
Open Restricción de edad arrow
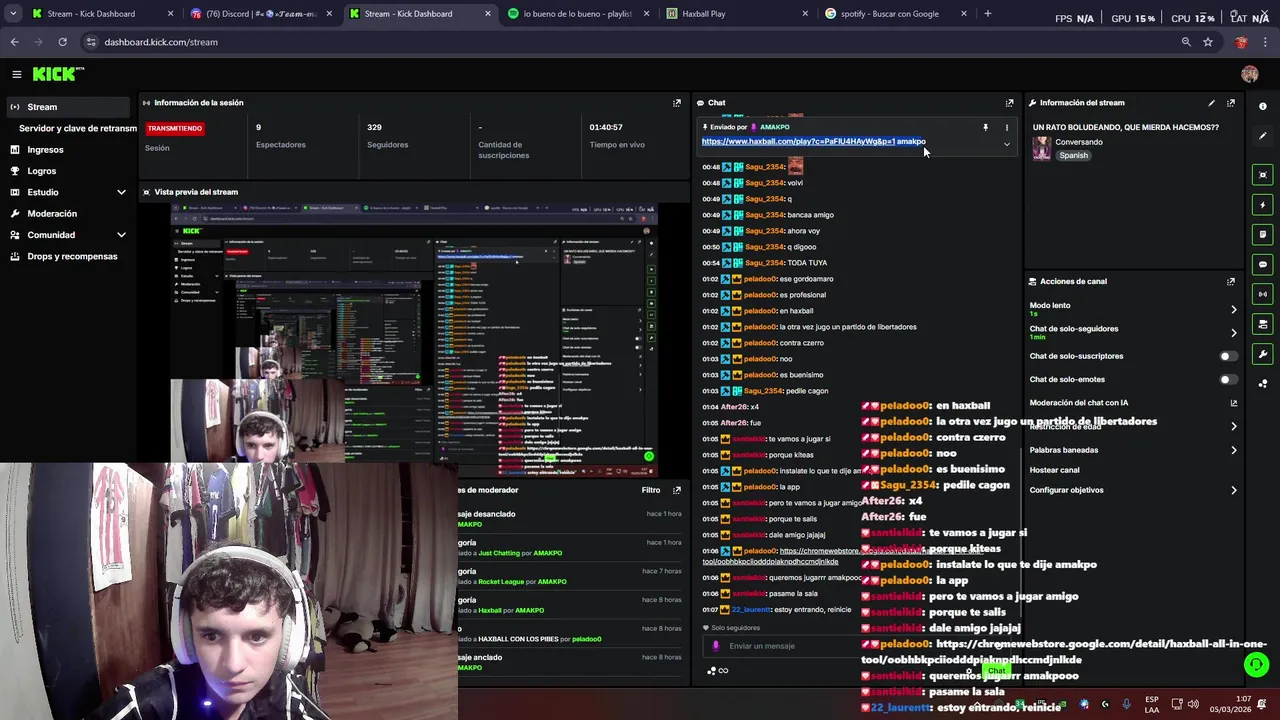(1233, 426)
